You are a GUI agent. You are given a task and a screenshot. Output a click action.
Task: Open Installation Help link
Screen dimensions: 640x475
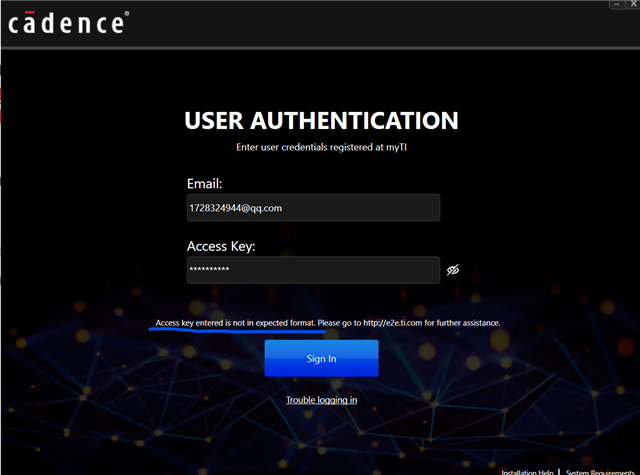(x=527, y=471)
